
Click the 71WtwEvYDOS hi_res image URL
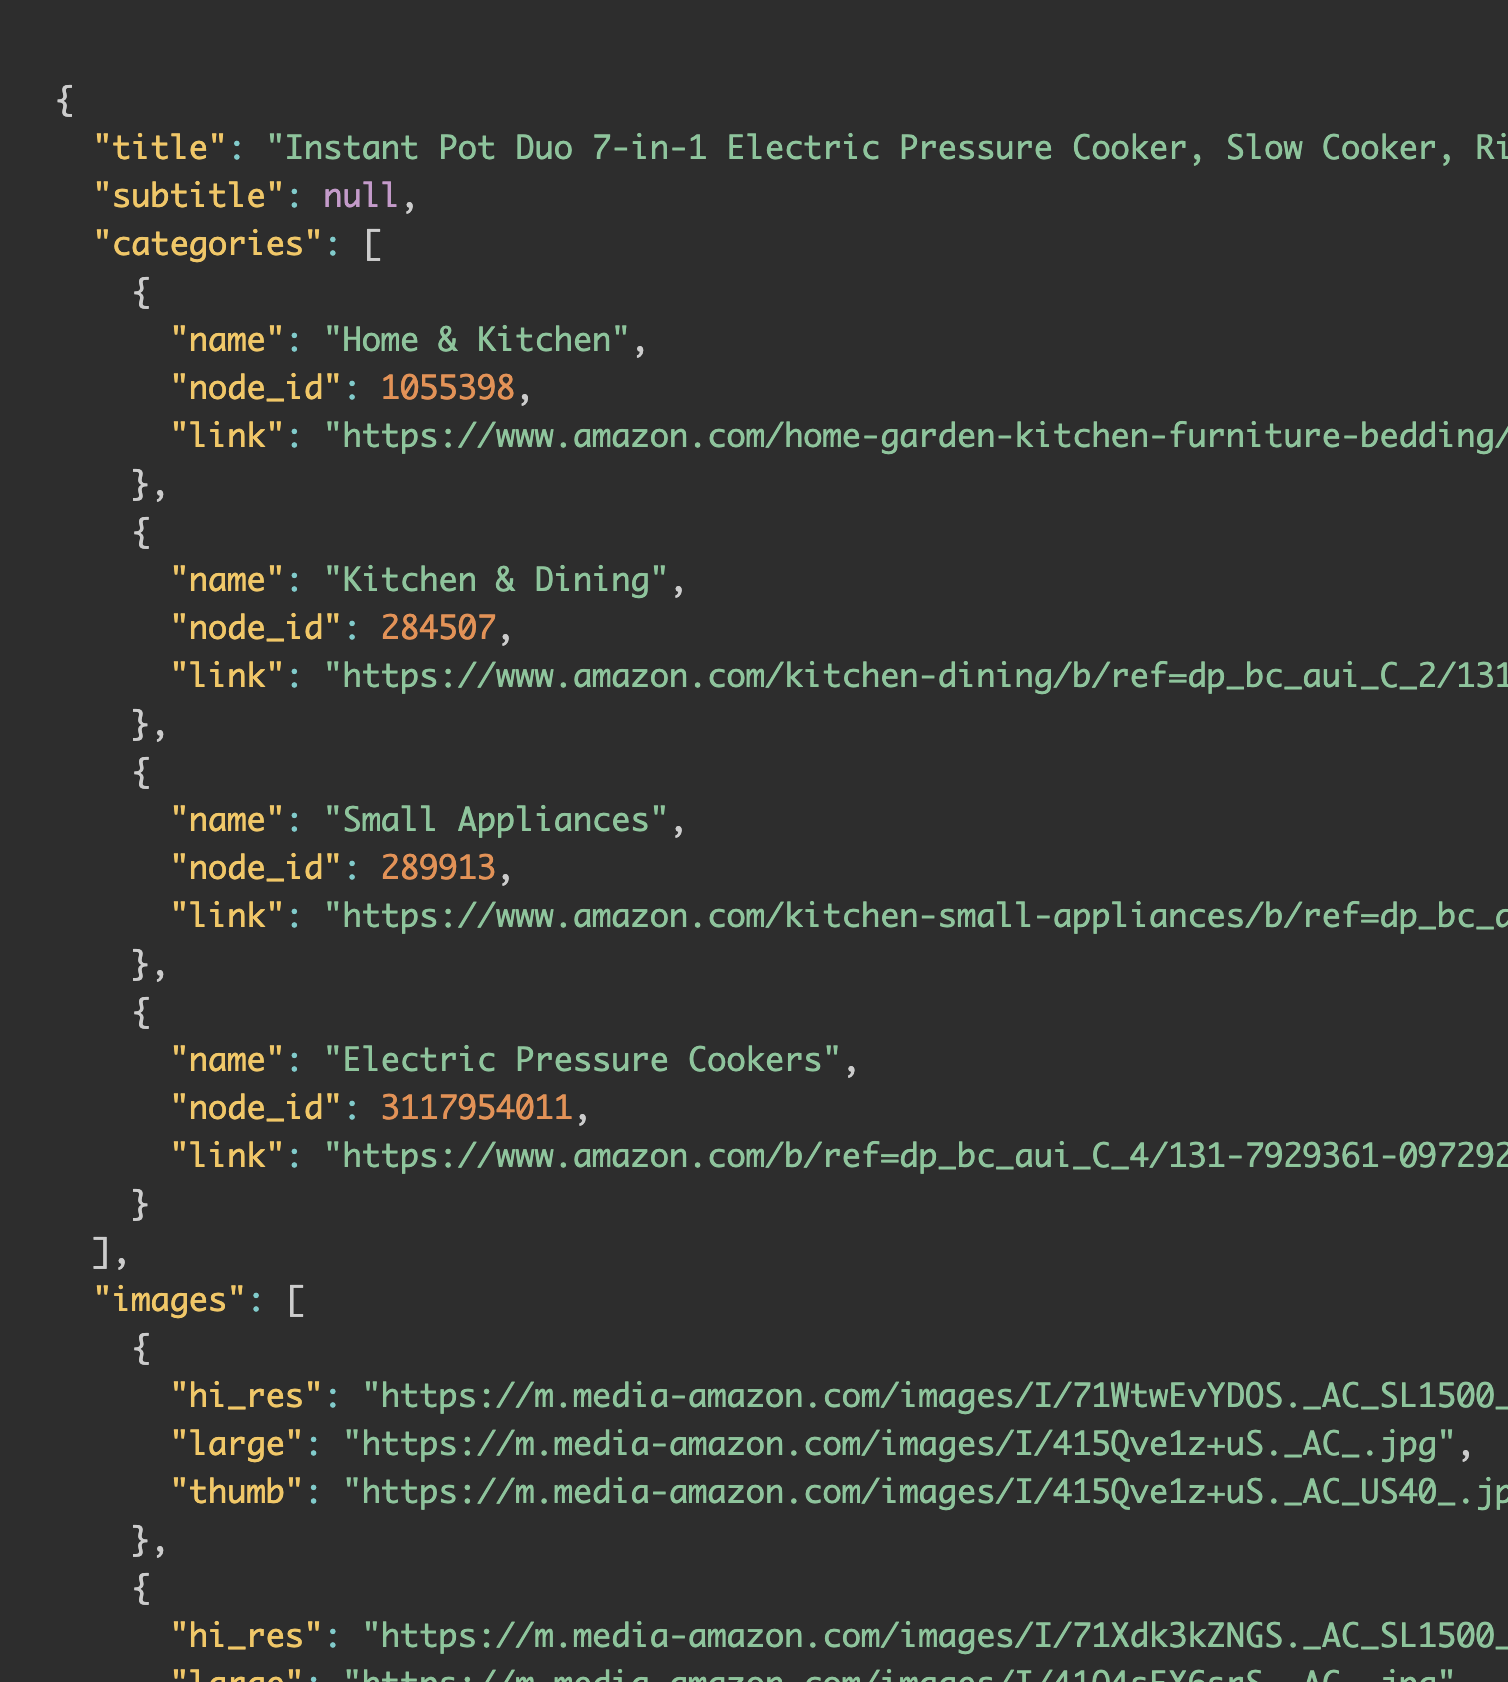click(934, 1396)
